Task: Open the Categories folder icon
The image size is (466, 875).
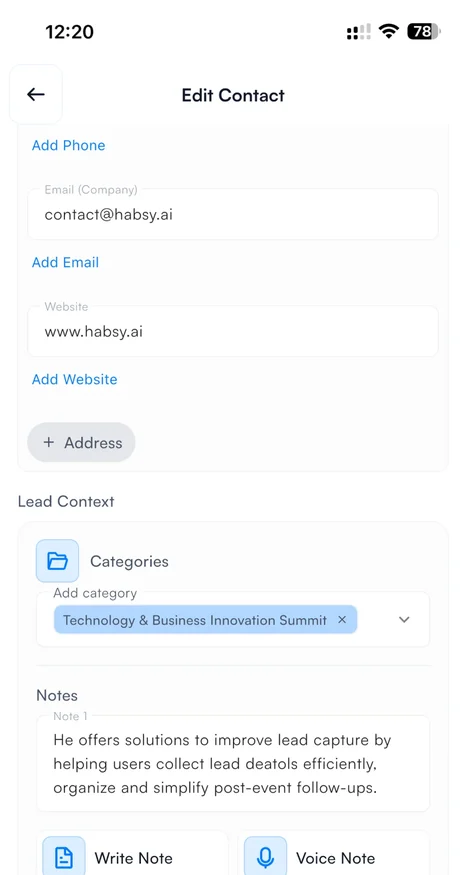Action: [x=57, y=561]
